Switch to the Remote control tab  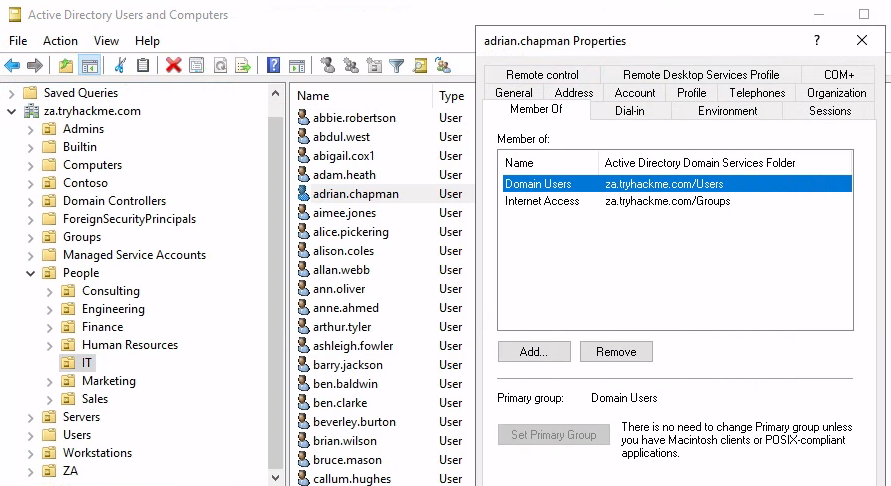pyautogui.click(x=542, y=75)
